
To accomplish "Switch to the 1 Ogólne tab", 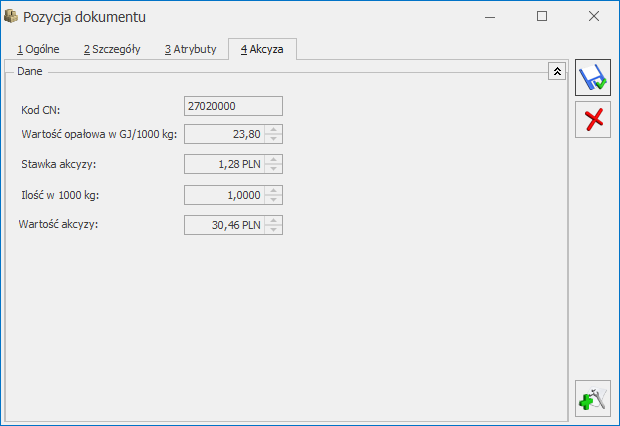I will click(x=38, y=49).
